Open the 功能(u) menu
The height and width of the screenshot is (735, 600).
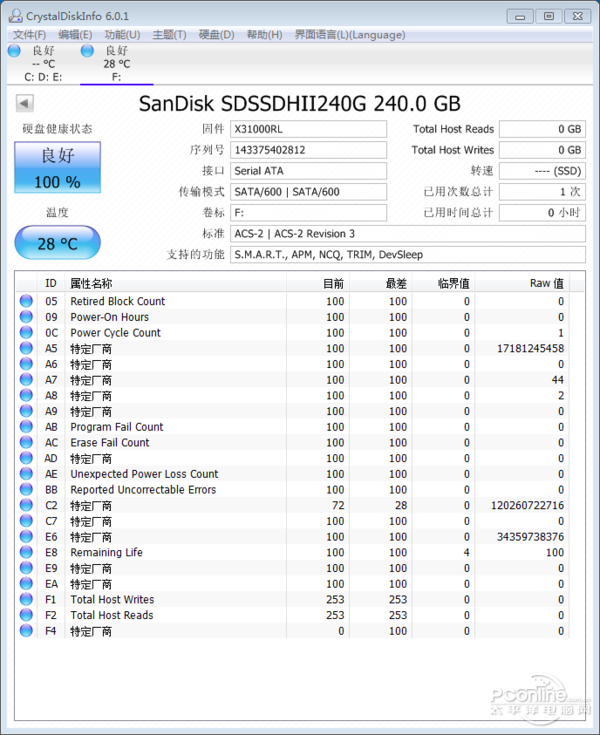[x=122, y=34]
